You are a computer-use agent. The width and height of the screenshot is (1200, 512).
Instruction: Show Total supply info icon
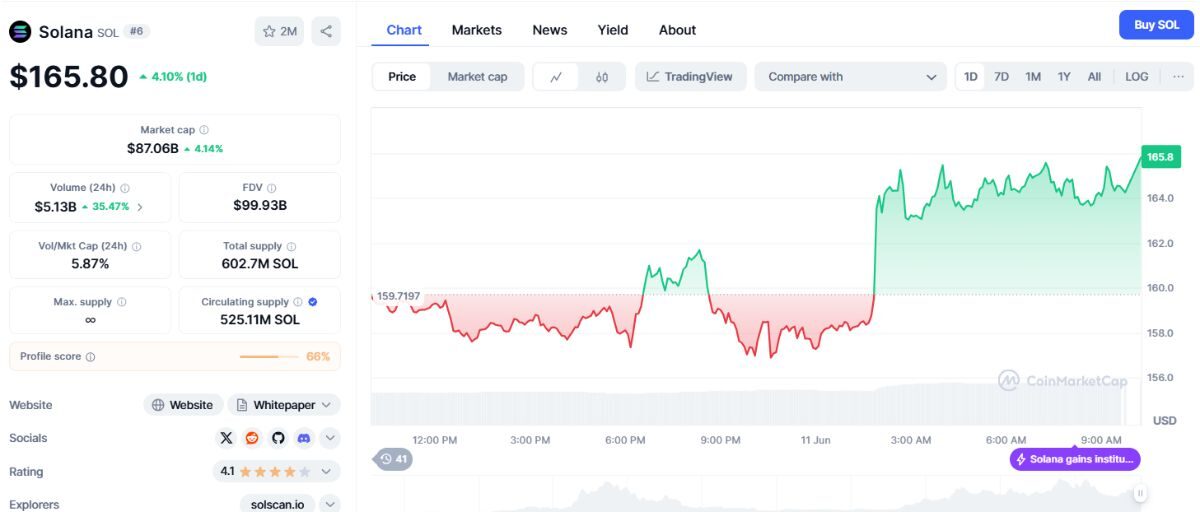(x=292, y=246)
